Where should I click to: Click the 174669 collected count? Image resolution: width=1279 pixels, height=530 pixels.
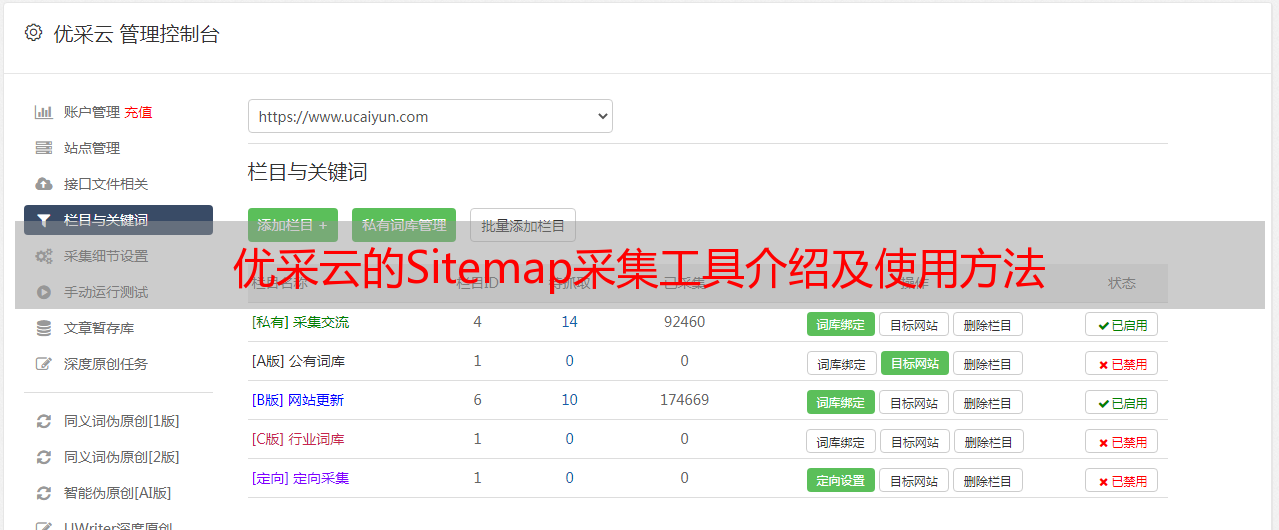(x=684, y=400)
